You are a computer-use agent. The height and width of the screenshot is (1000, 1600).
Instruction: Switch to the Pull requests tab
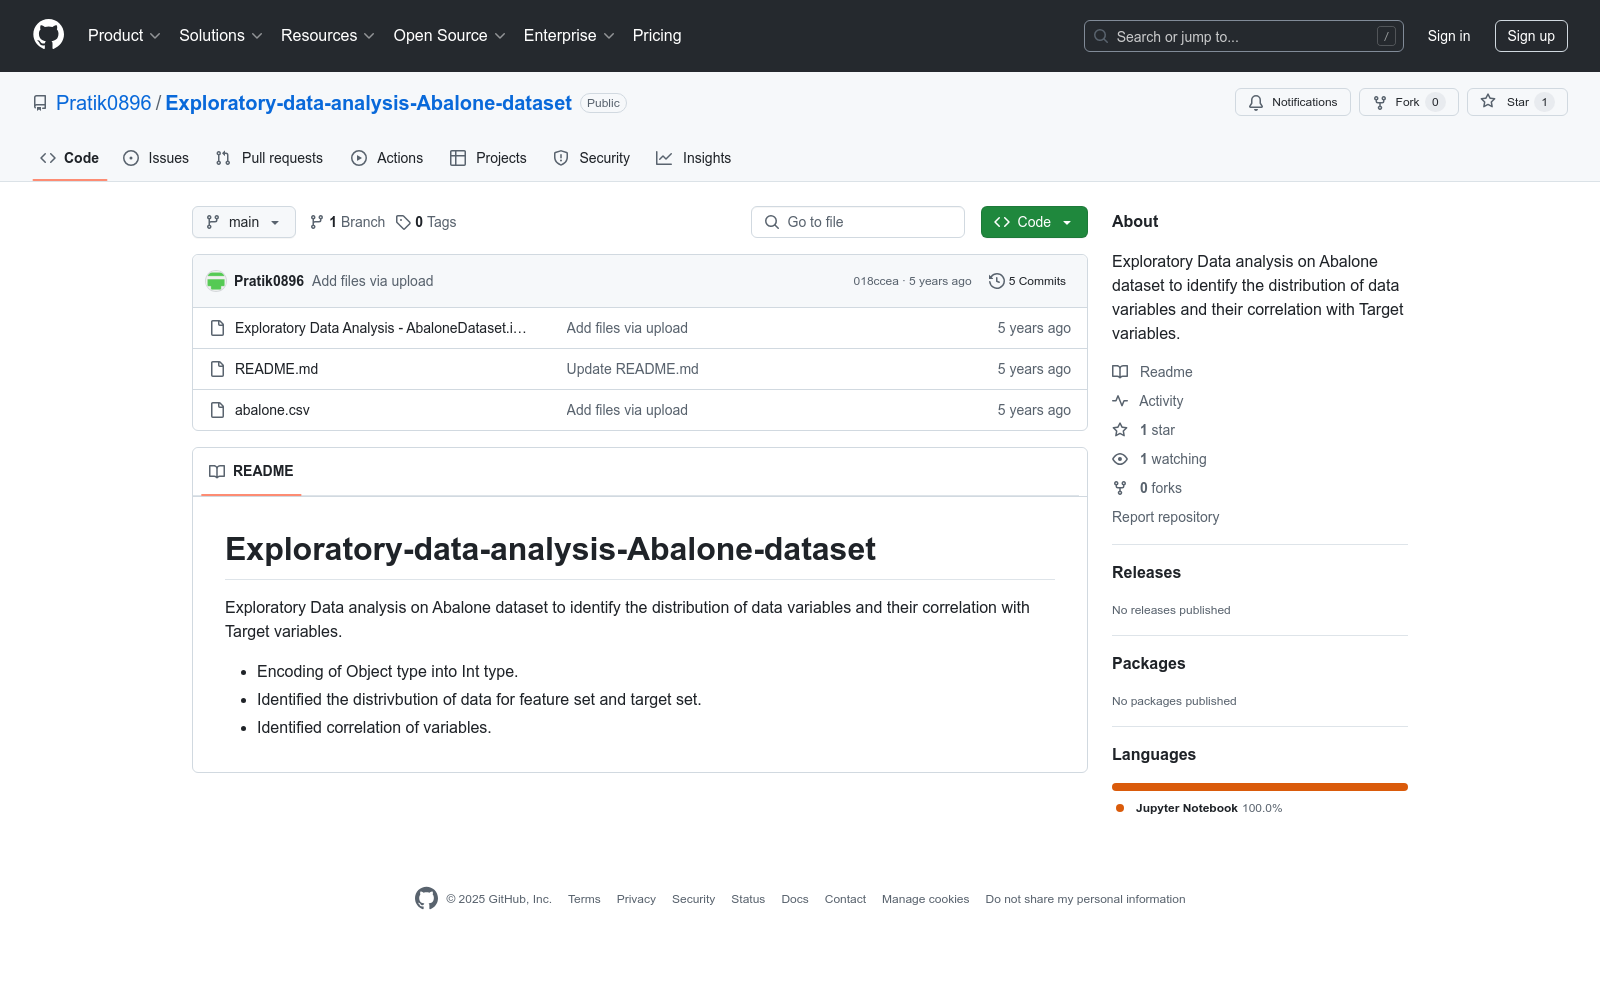point(269,158)
